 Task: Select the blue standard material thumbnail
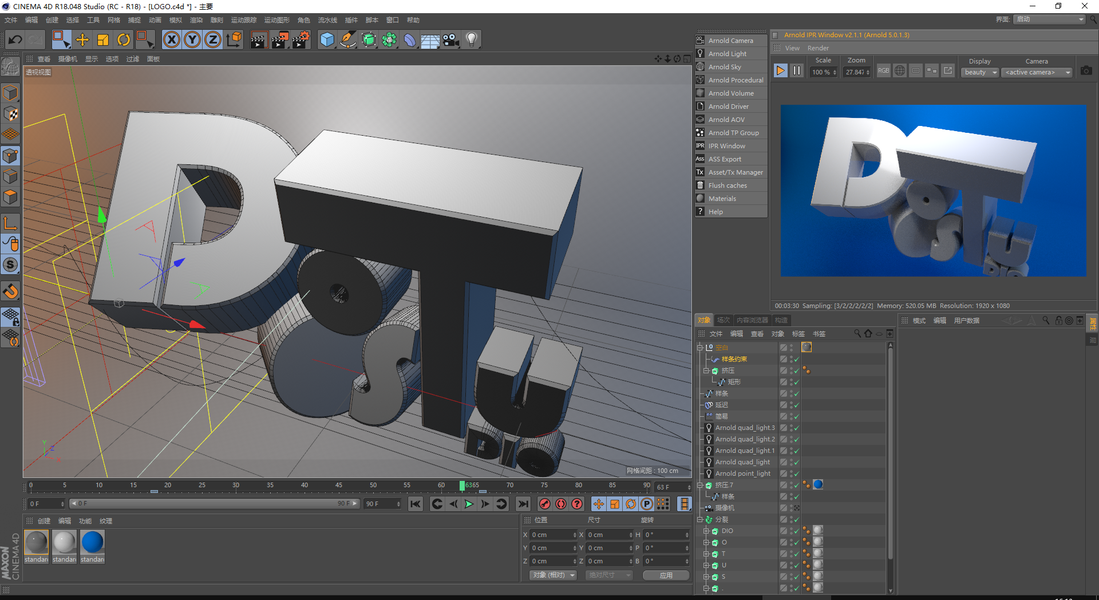[x=93, y=542]
